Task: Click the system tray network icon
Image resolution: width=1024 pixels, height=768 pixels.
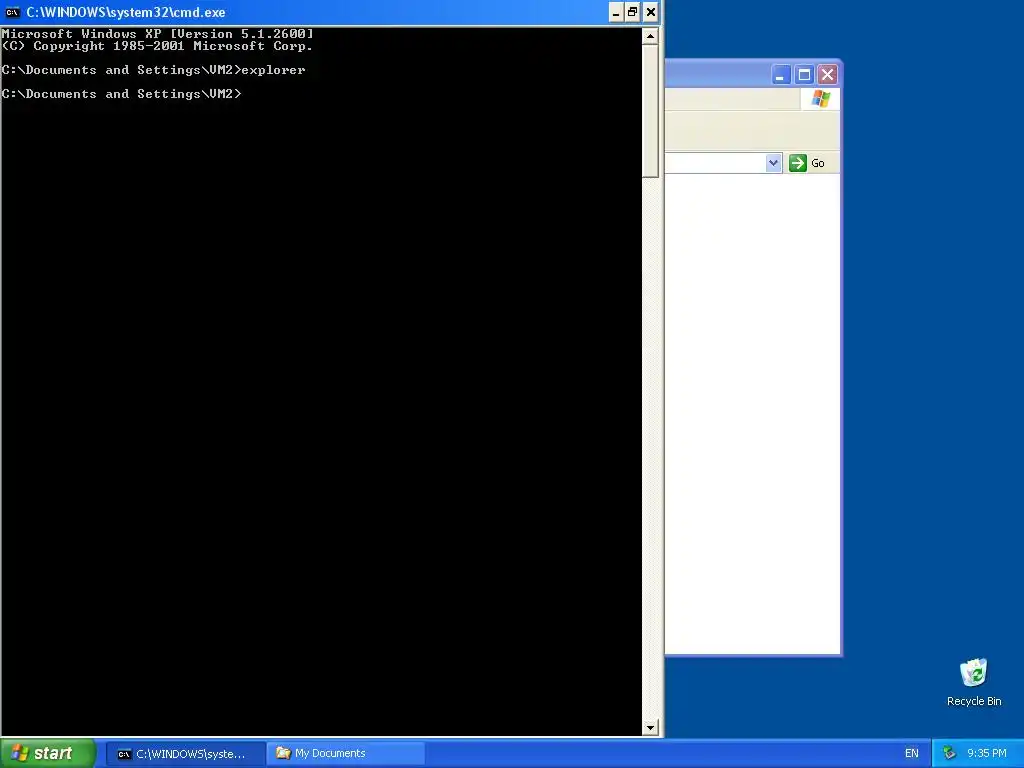Action: pyautogui.click(x=949, y=754)
